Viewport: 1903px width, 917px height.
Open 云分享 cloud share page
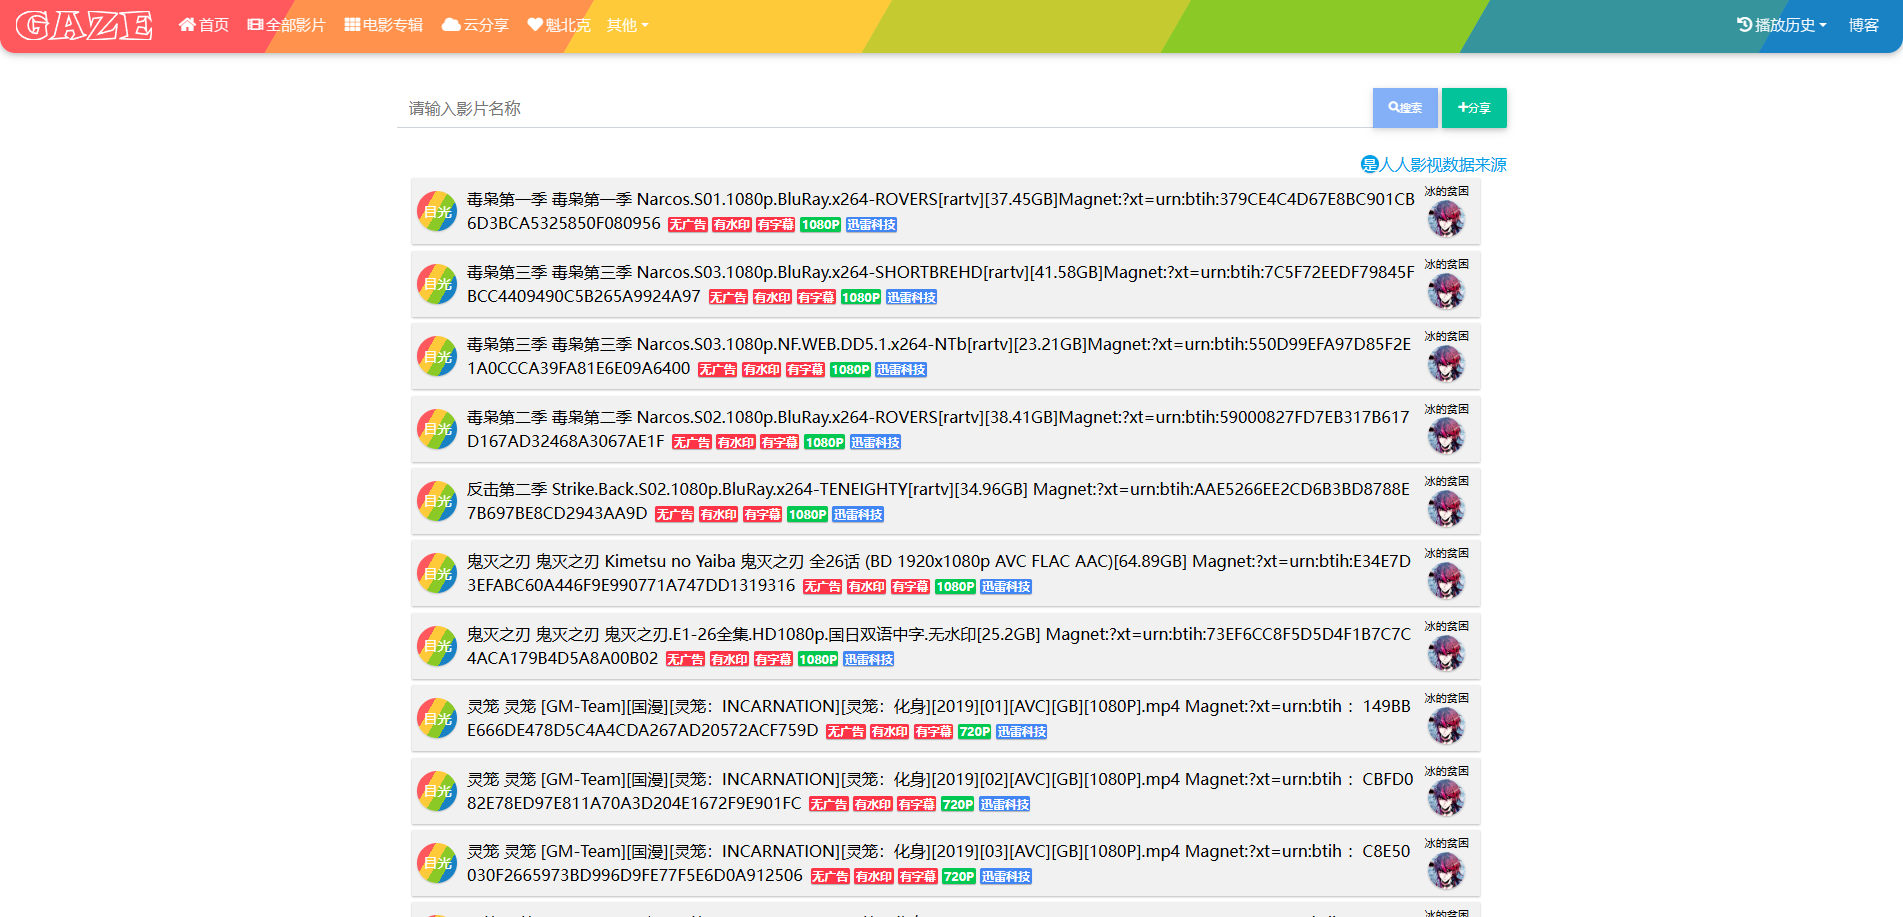click(x=476, y=25)
